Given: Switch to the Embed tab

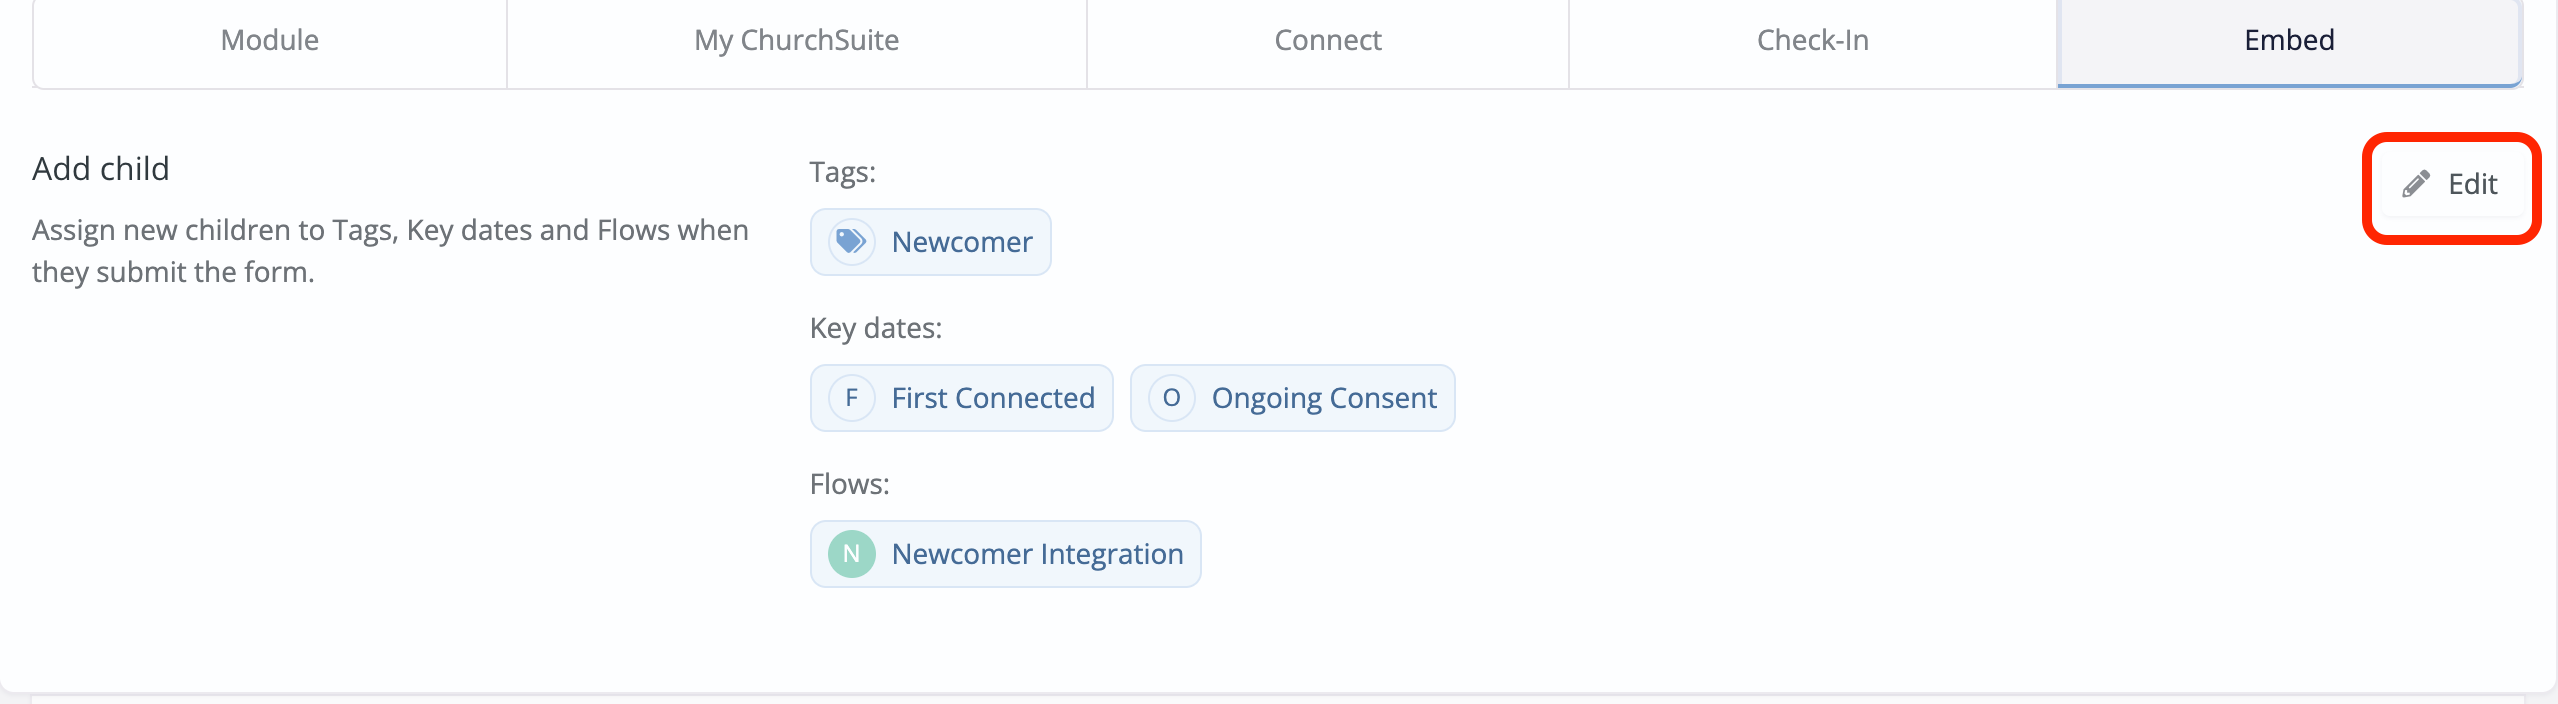Looking at the screenshot, I should tap(2289, 41).
